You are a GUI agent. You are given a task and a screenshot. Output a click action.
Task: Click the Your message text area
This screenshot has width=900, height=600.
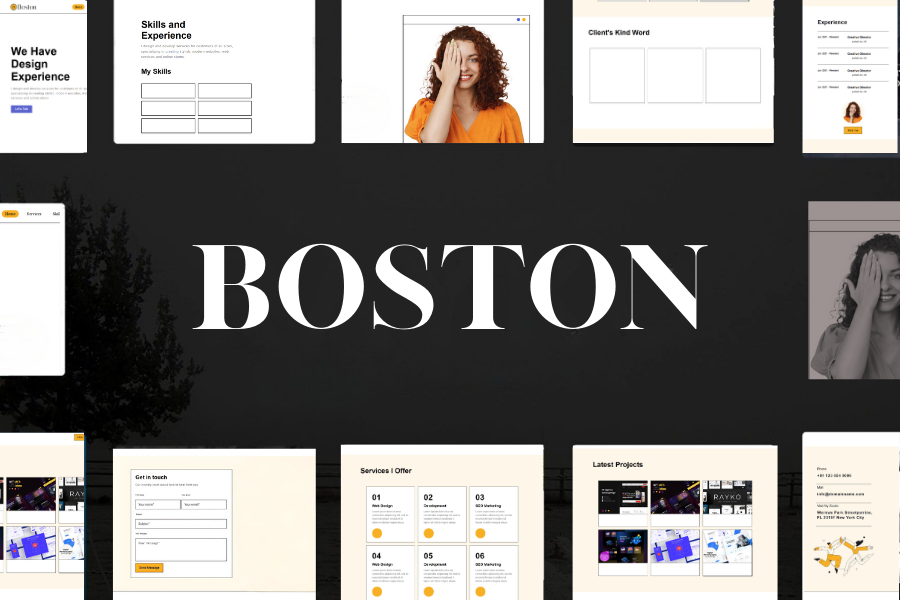[x=181, y=549]
